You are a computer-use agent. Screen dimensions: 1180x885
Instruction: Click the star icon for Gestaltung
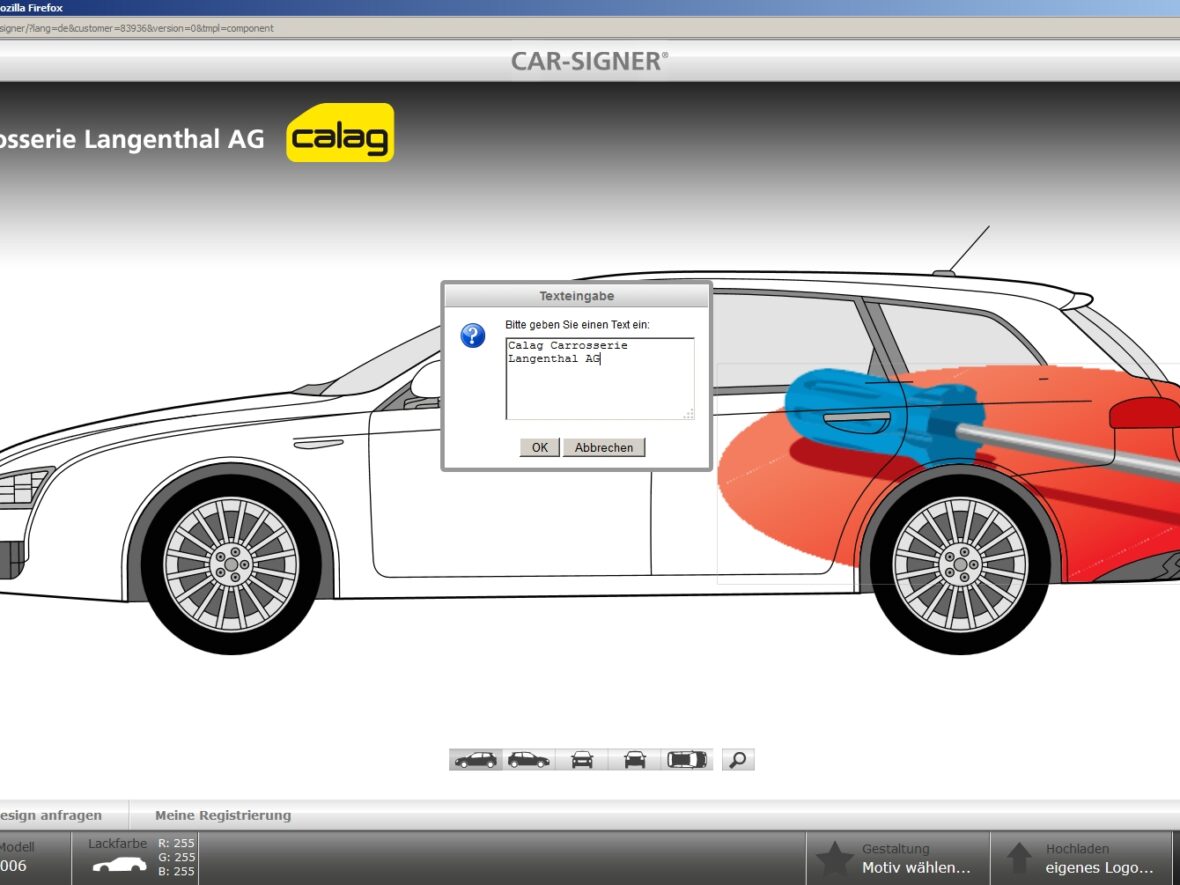tap(835, 859)
